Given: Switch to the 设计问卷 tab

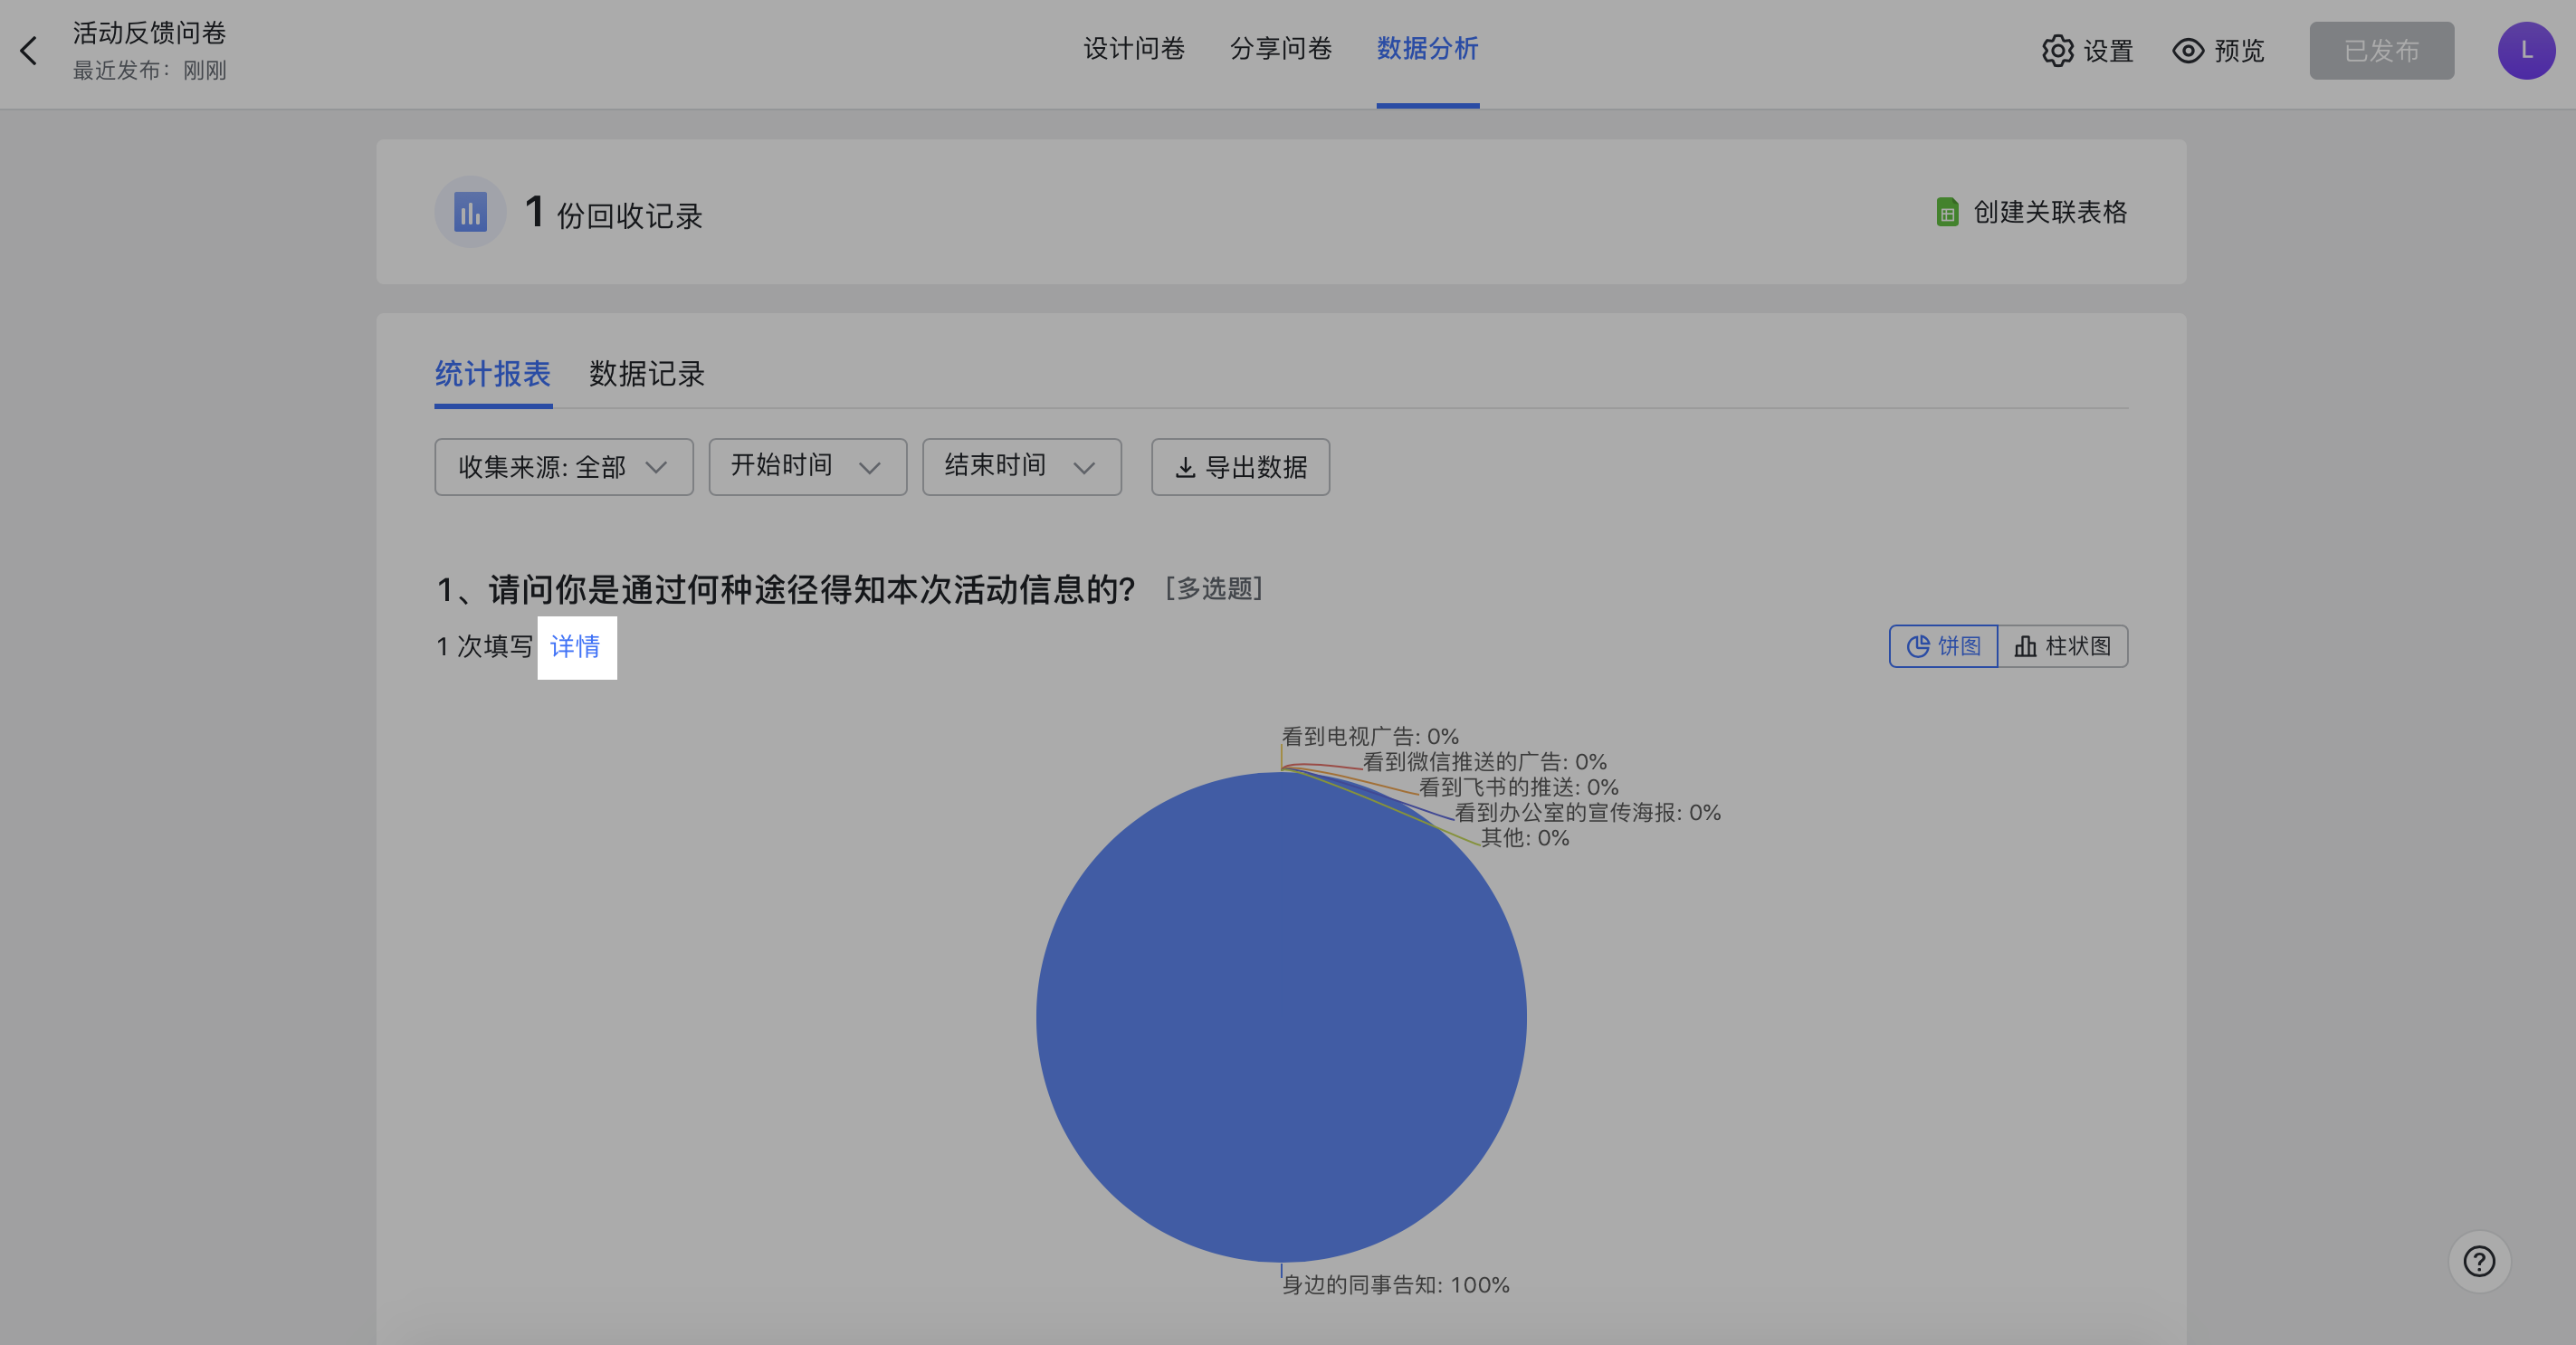Looking at the screenshot, I should click(1134, 49).
